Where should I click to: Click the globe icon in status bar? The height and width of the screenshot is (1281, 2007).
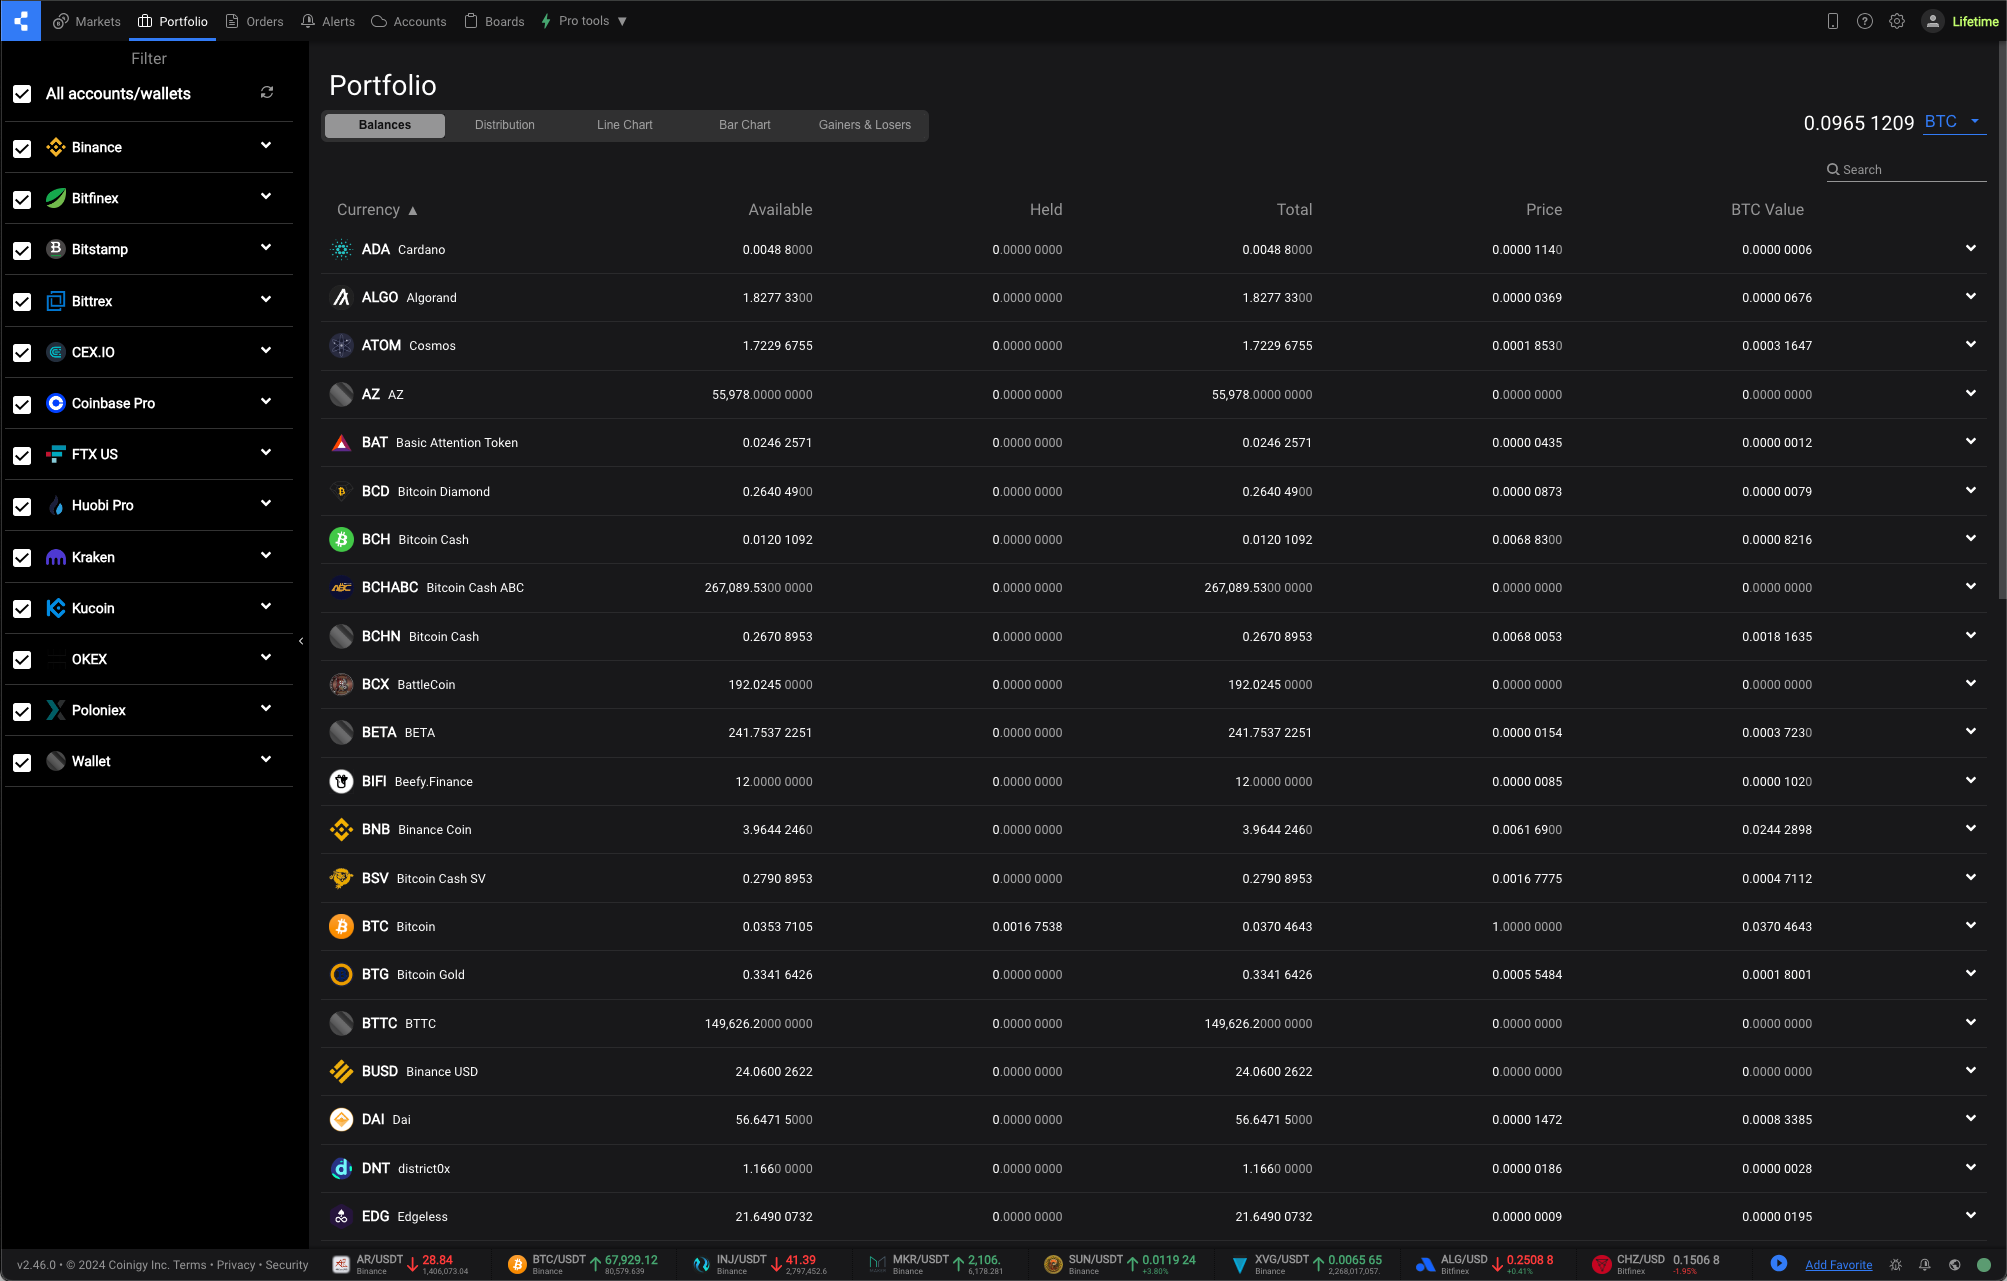click(1954, 1264)
